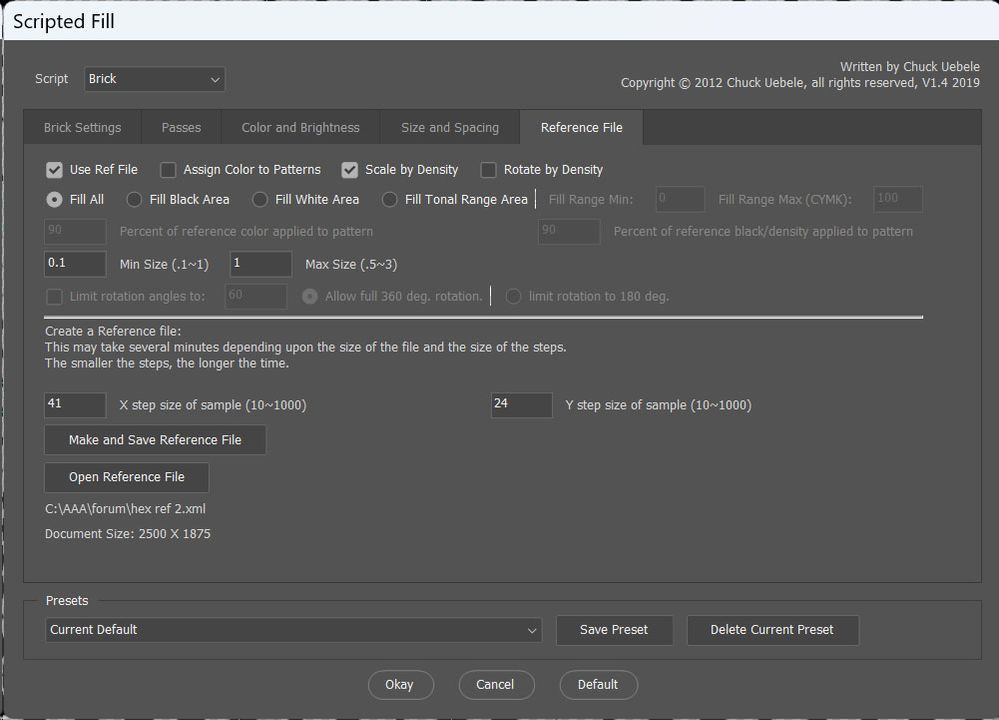Enable Assign Color to Patterns

pyautogui.click(x=168, y=170)
